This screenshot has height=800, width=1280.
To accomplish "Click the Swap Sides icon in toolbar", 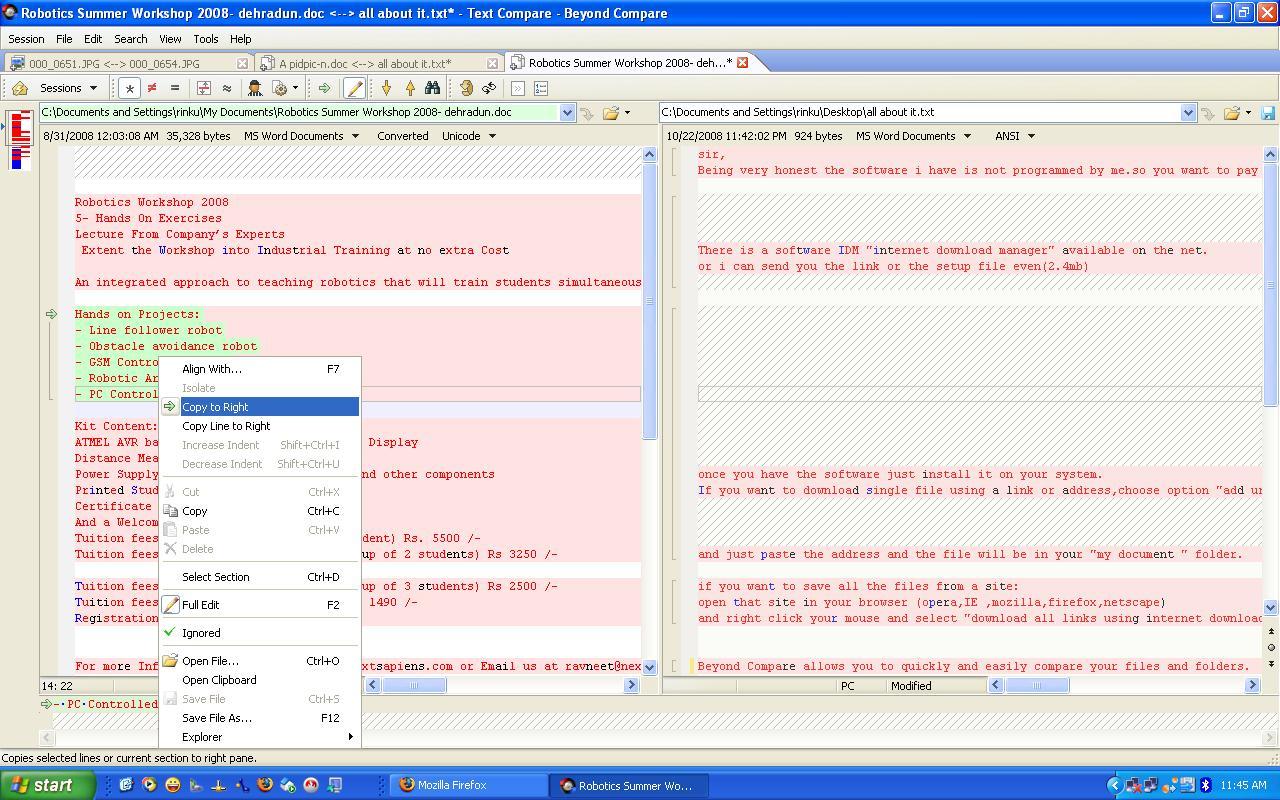I will [x=489, y=88].
